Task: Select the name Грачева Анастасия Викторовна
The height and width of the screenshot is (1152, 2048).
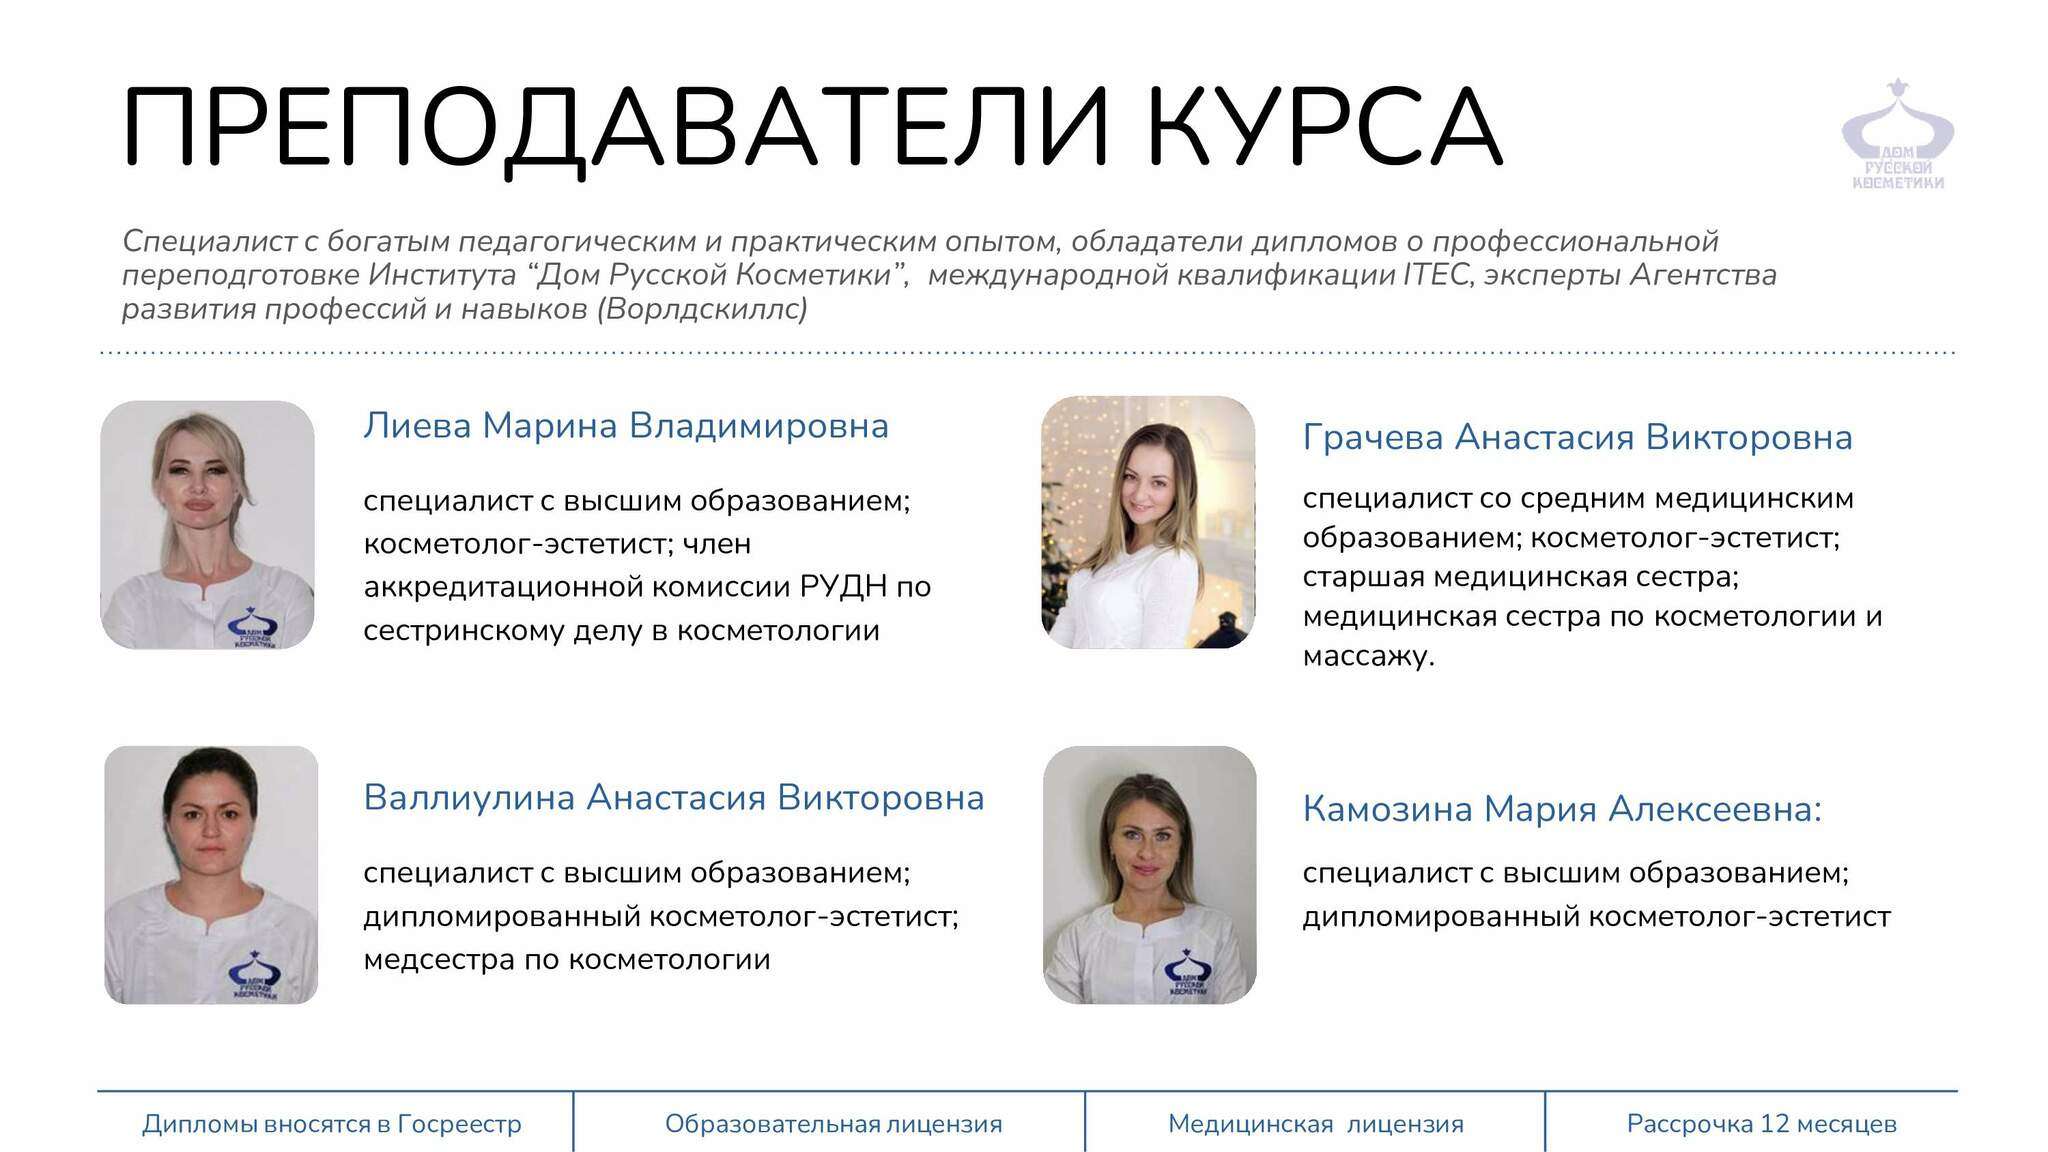Action: tap(1577, 438)
